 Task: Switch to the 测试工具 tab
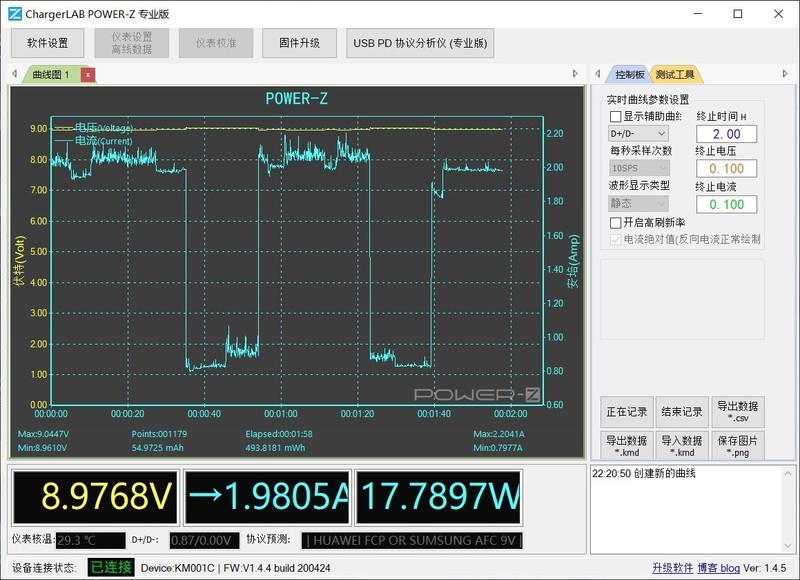pos(676,72)
